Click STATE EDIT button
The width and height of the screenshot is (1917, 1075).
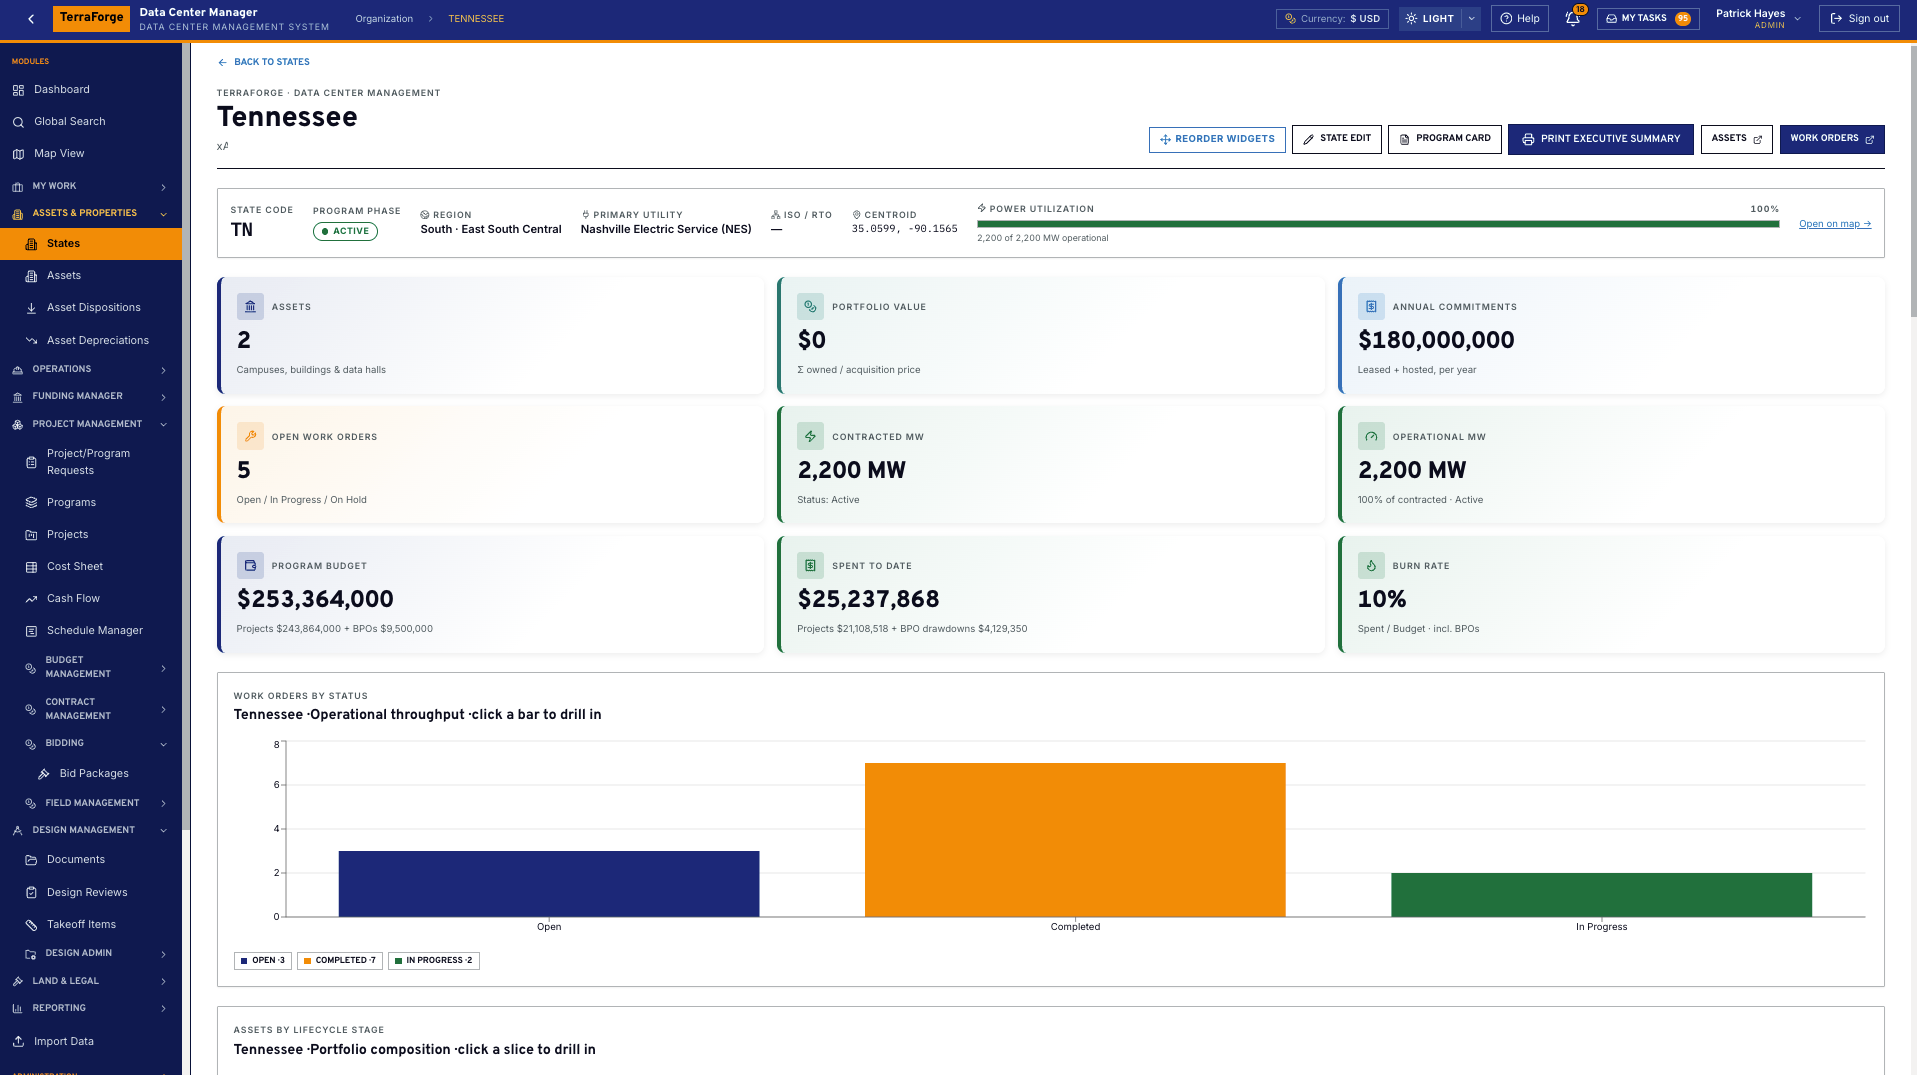(1336, 139)
